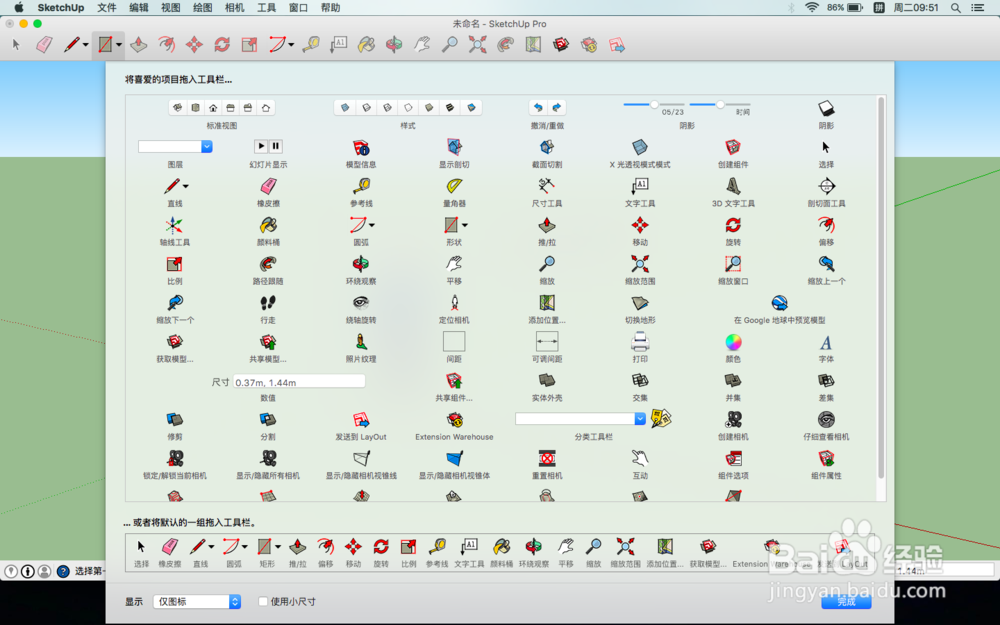Image resolution: width=1000 pixels, height=625 pixels.
Task: Expand the Line tool dropdown arrow in the main toolbar
Action: 85,45
